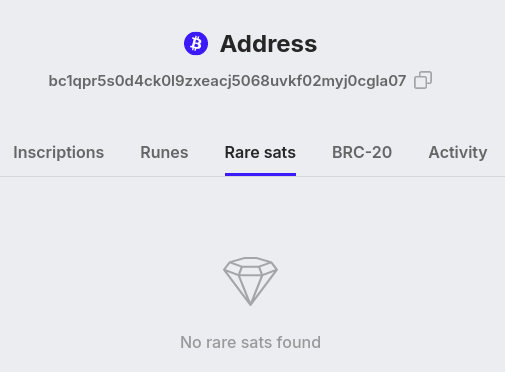
Task: Click the gem outline above the empty message
Action: (250, 281)
